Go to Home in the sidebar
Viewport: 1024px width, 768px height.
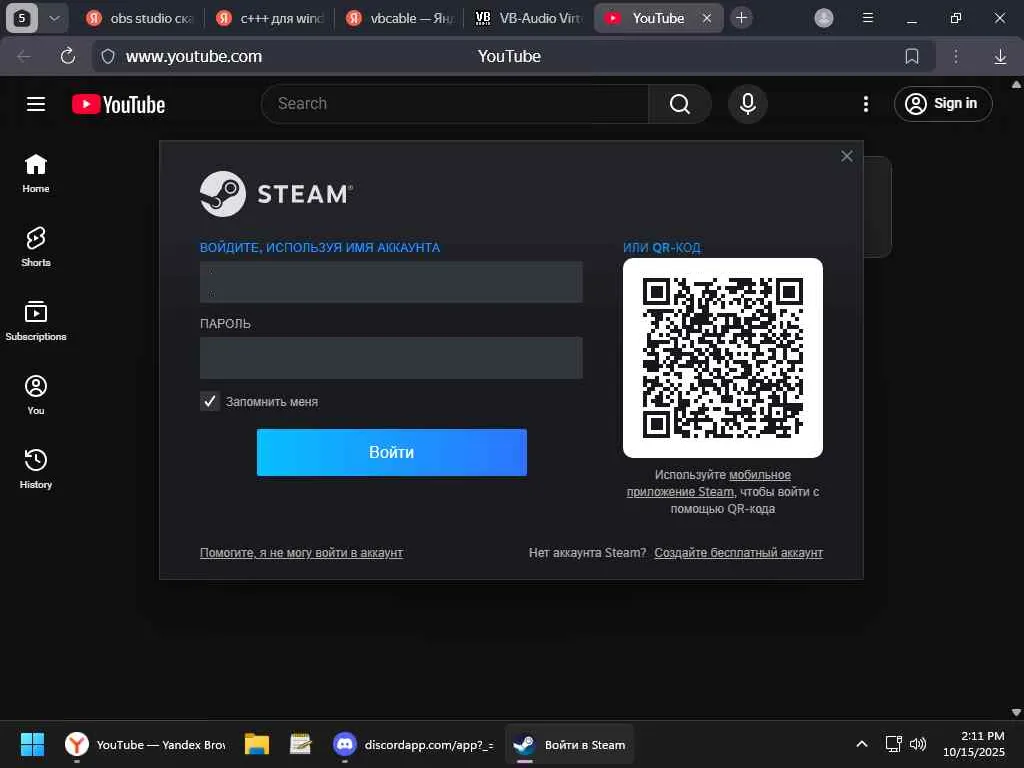pyautogui.click(x=36, y=174)
